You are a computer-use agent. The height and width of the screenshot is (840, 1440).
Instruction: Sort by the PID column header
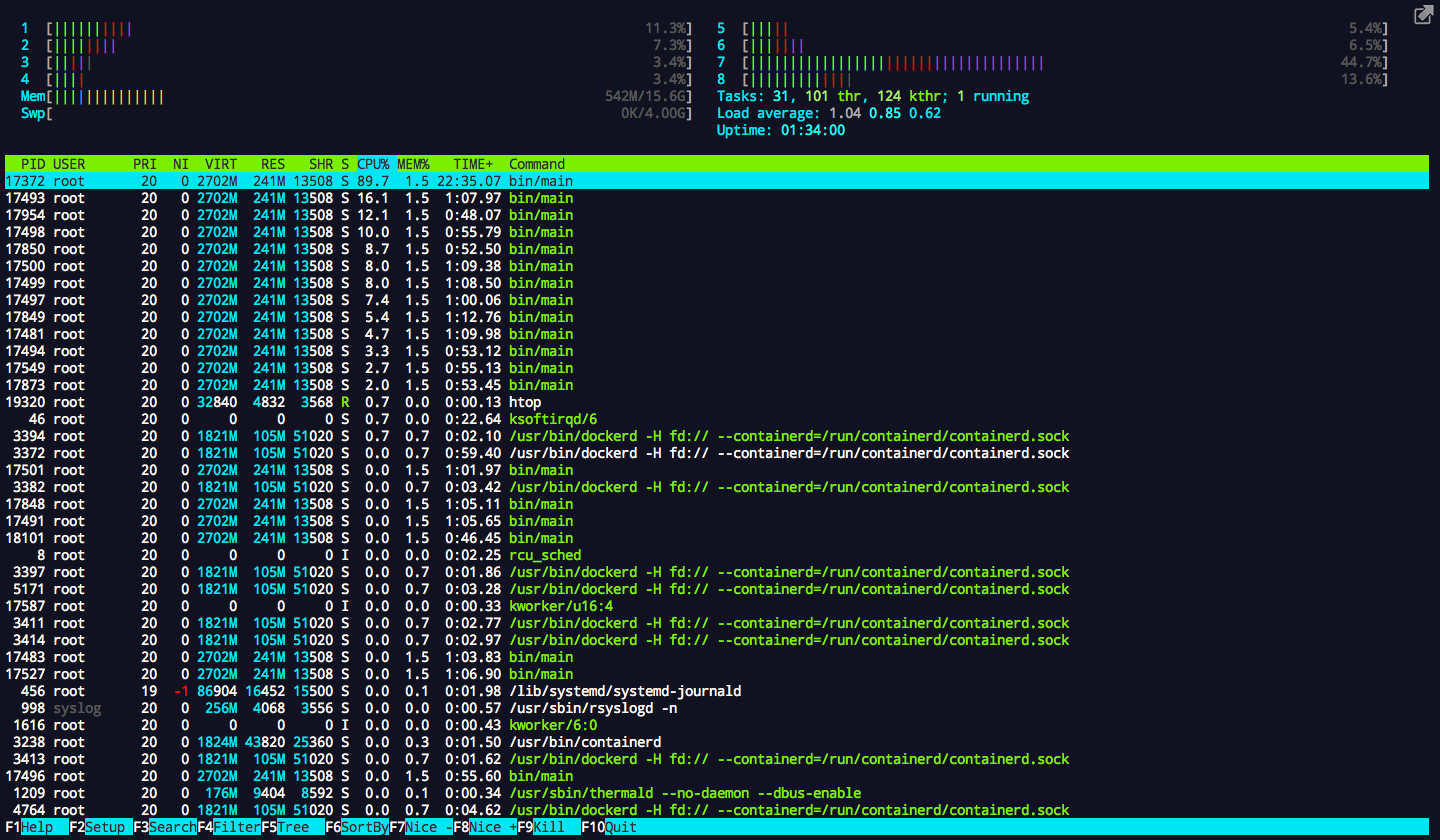tap(33, 164)
